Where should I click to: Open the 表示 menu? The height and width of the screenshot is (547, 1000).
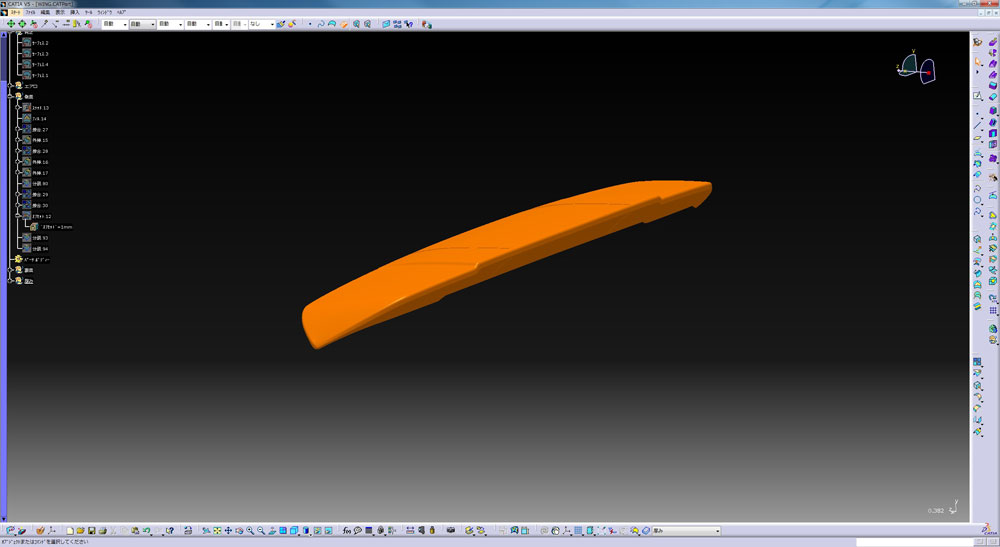click(x=59, y=11)
